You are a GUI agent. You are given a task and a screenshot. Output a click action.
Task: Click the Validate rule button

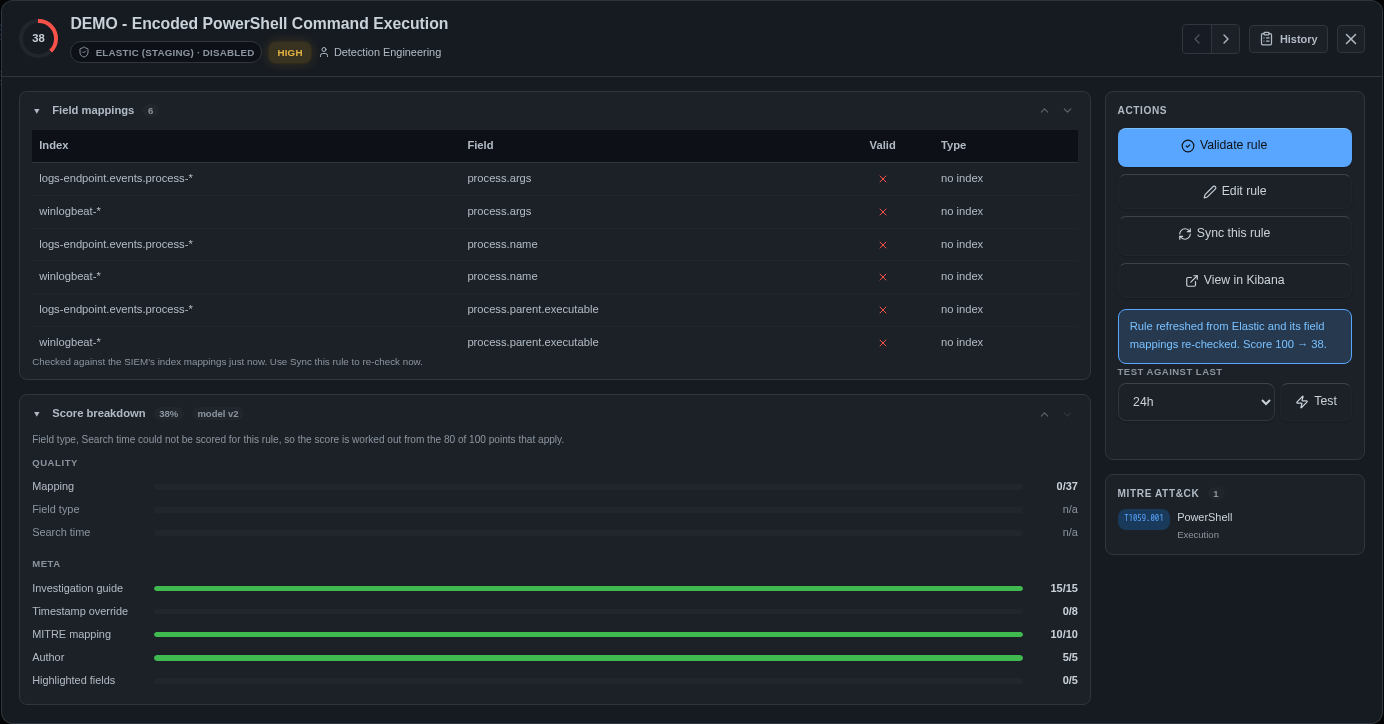[1235, 147]
